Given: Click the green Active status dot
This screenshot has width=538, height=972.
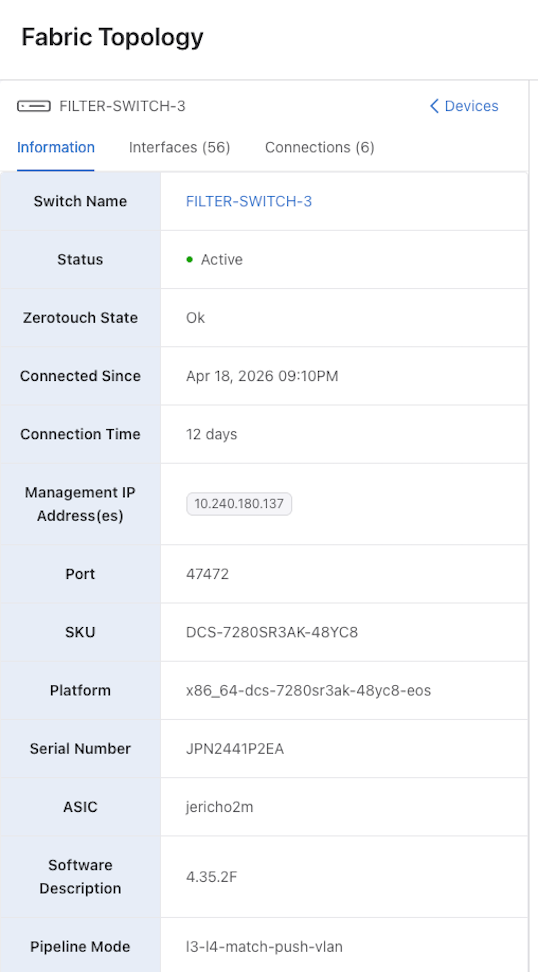Looking at the screenshot, I should pos(190,260).
